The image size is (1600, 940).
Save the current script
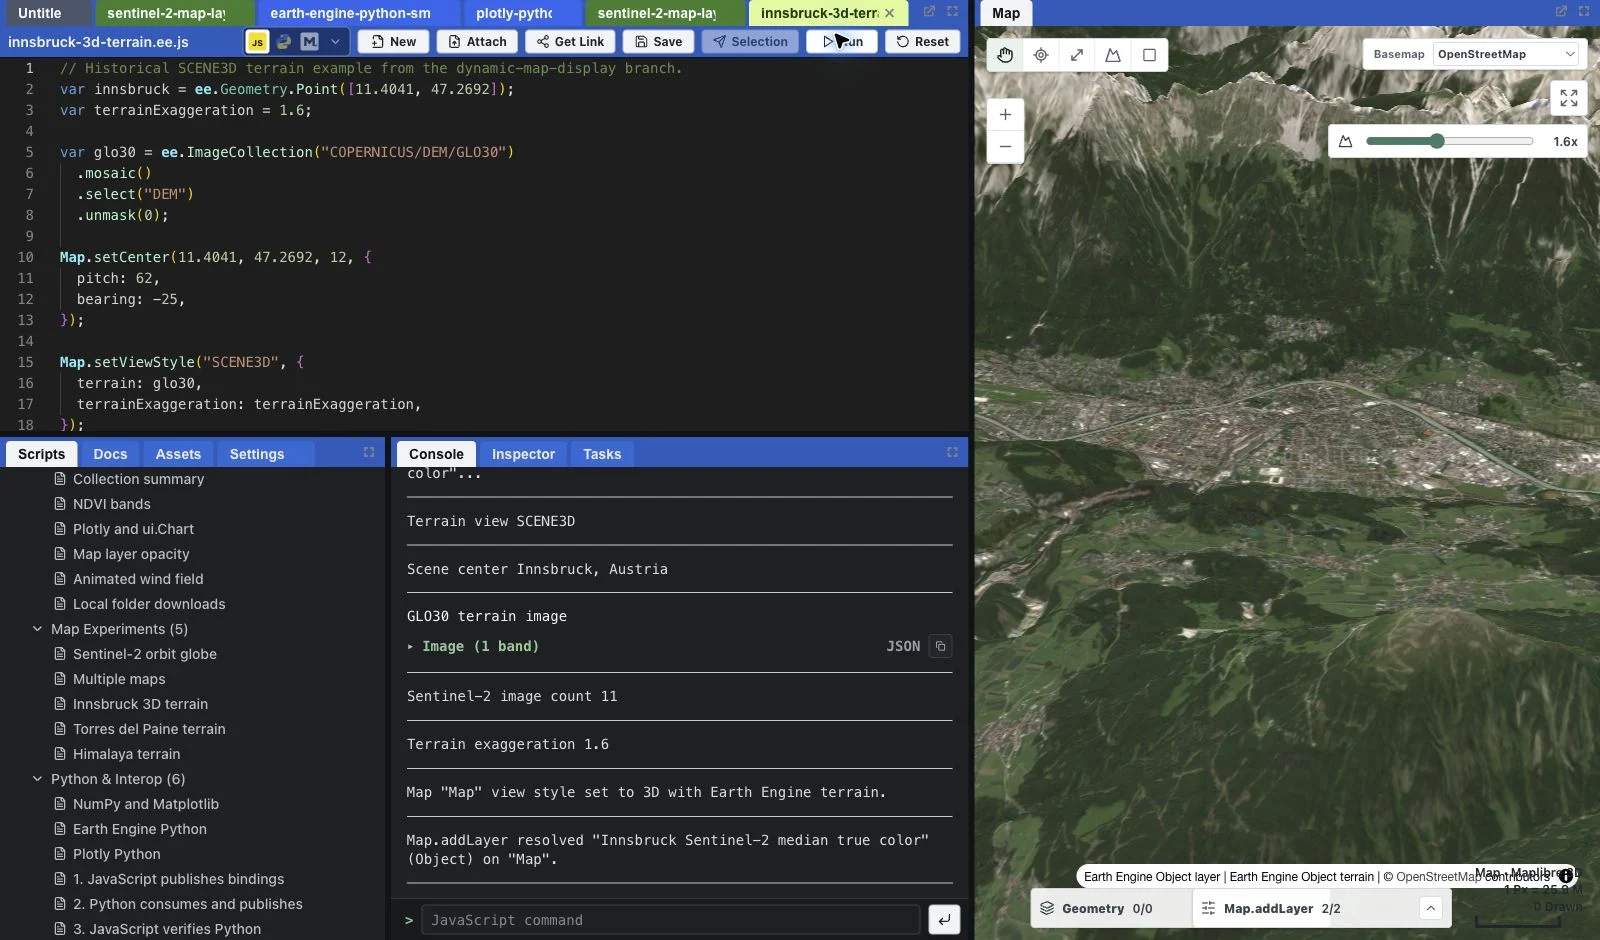pos(658,42)
